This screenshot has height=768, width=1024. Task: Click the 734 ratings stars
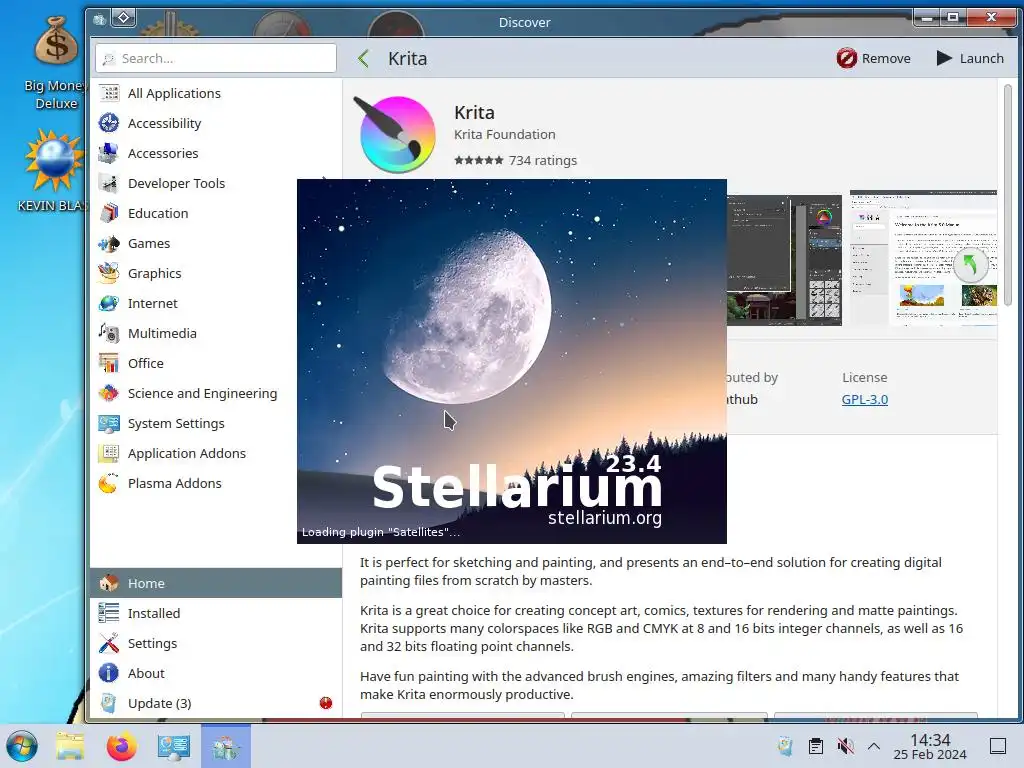[479, 160]
